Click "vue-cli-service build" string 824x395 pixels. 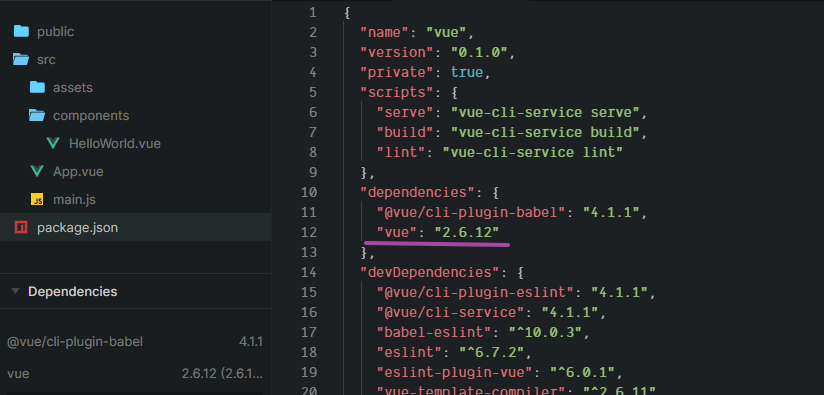point(545,132)
